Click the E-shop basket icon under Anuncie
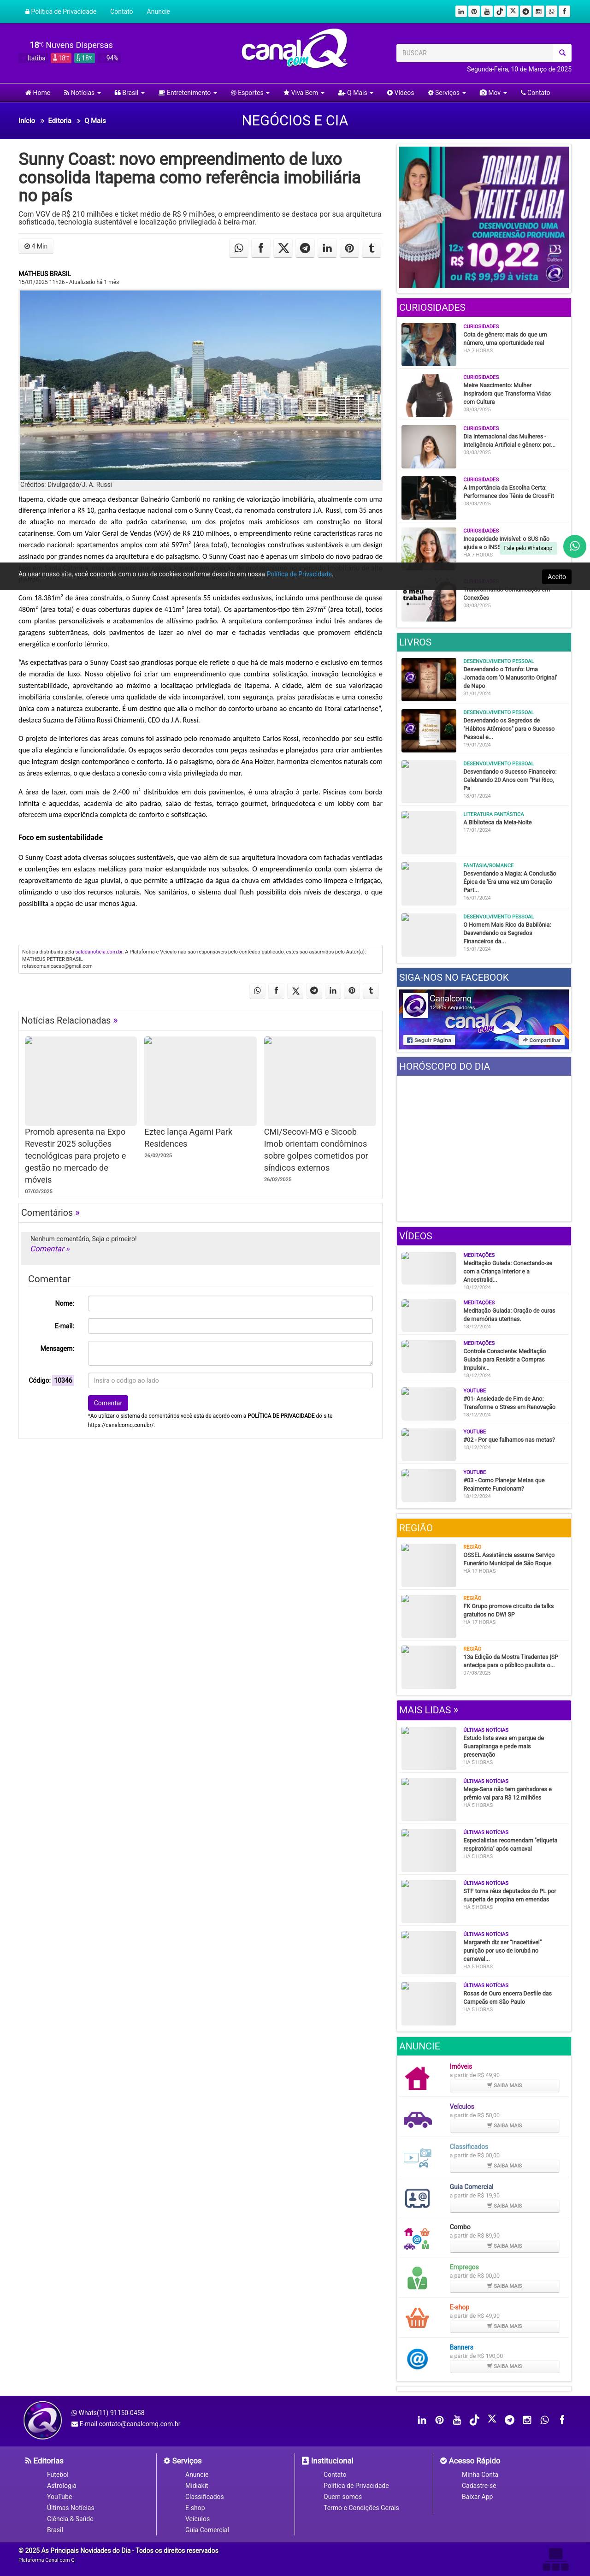 pyautogui.click(x=417, y=2317)
